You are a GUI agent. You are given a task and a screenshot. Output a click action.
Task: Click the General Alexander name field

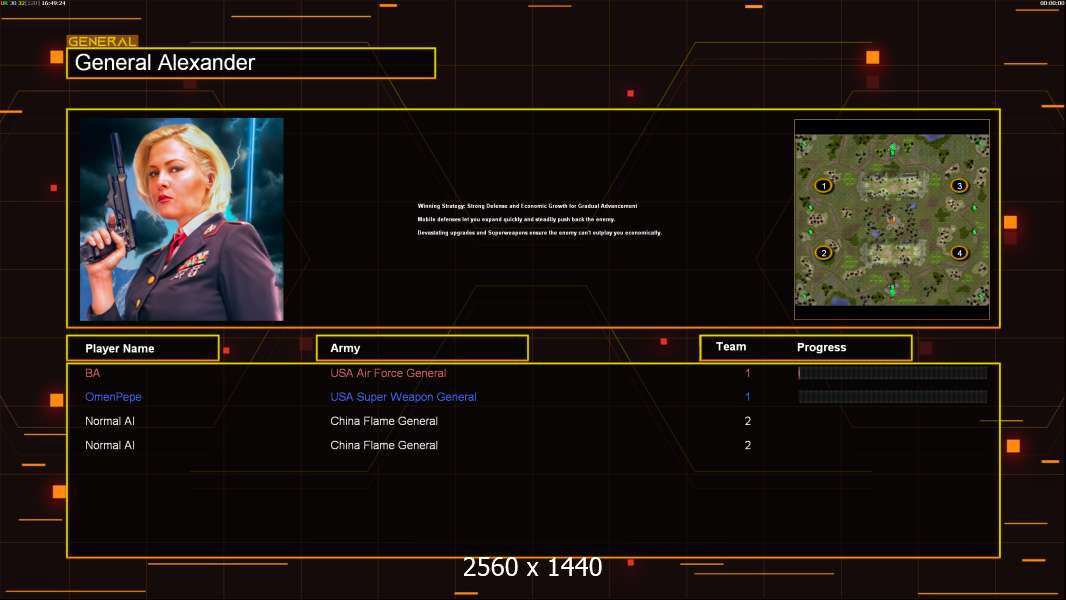(x=251, y=63)
